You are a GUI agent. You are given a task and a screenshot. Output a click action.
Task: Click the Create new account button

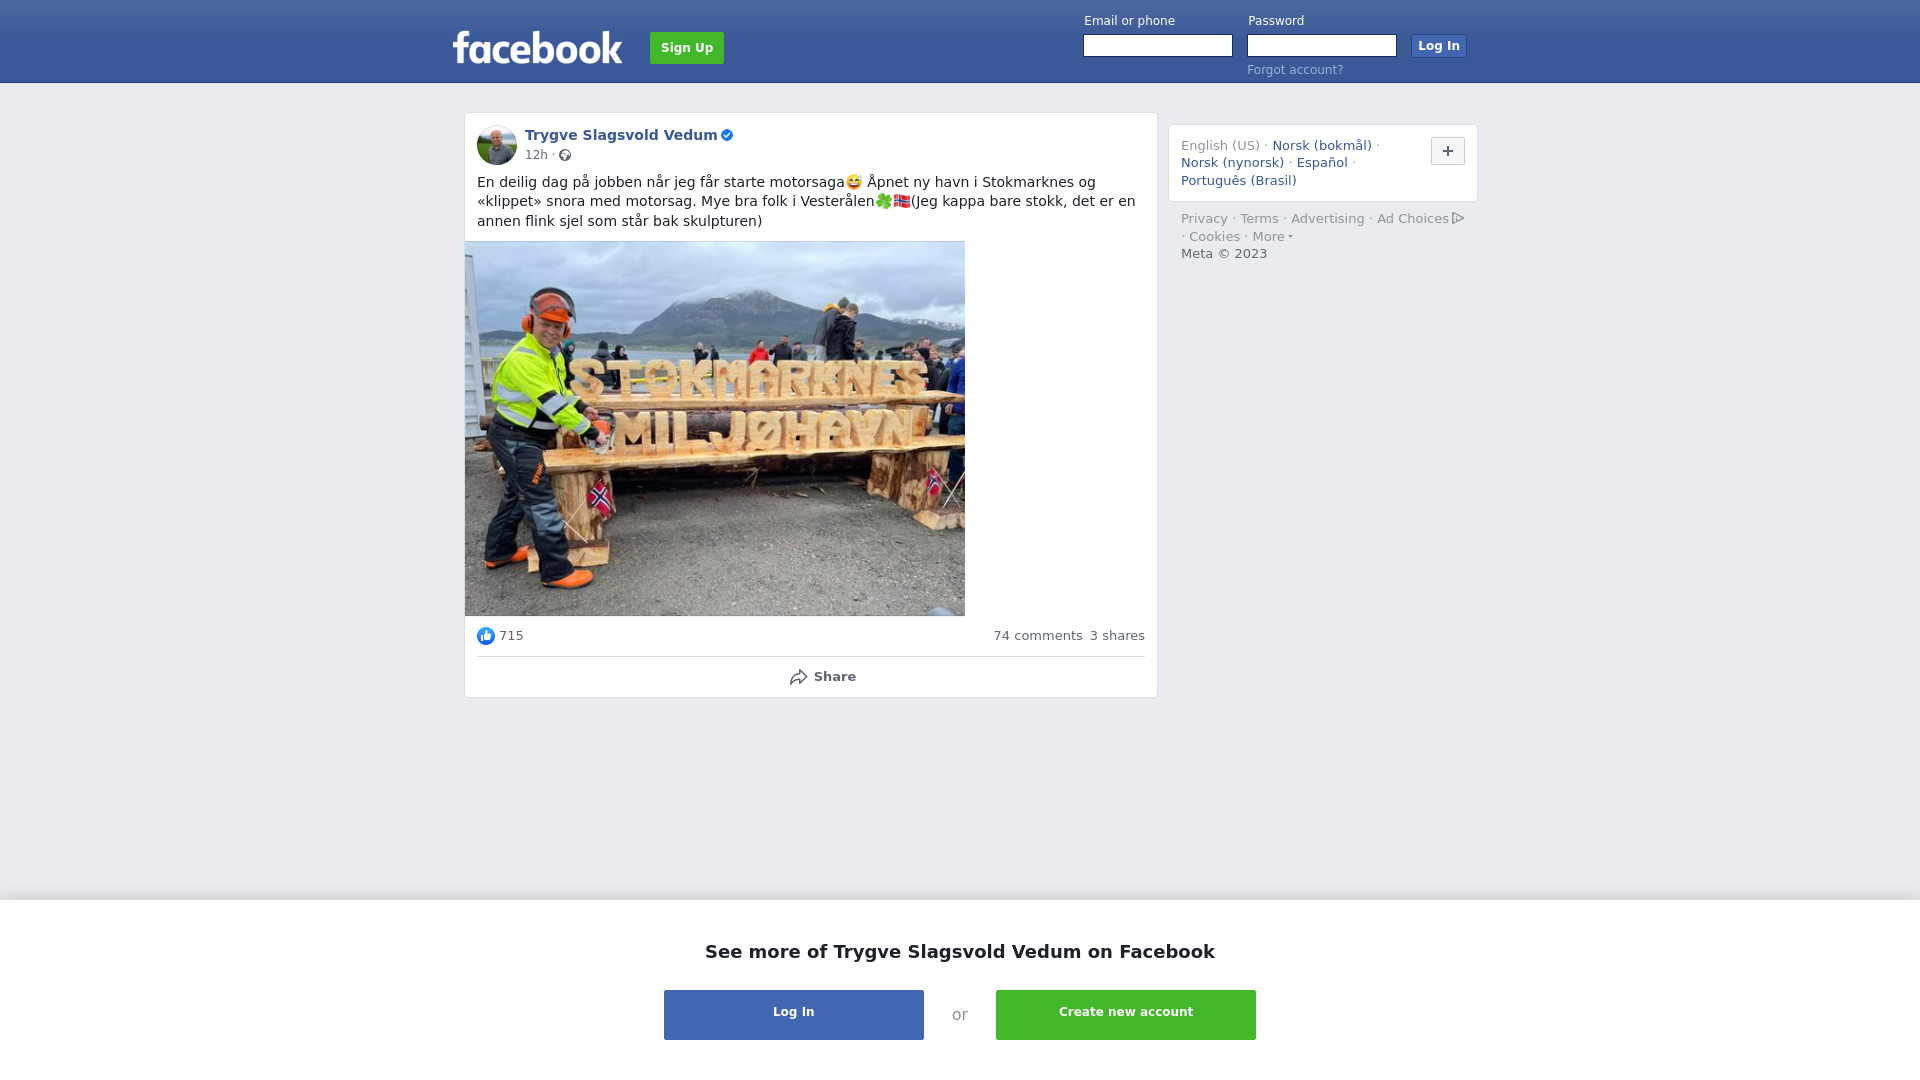tap(1126, 1015)
